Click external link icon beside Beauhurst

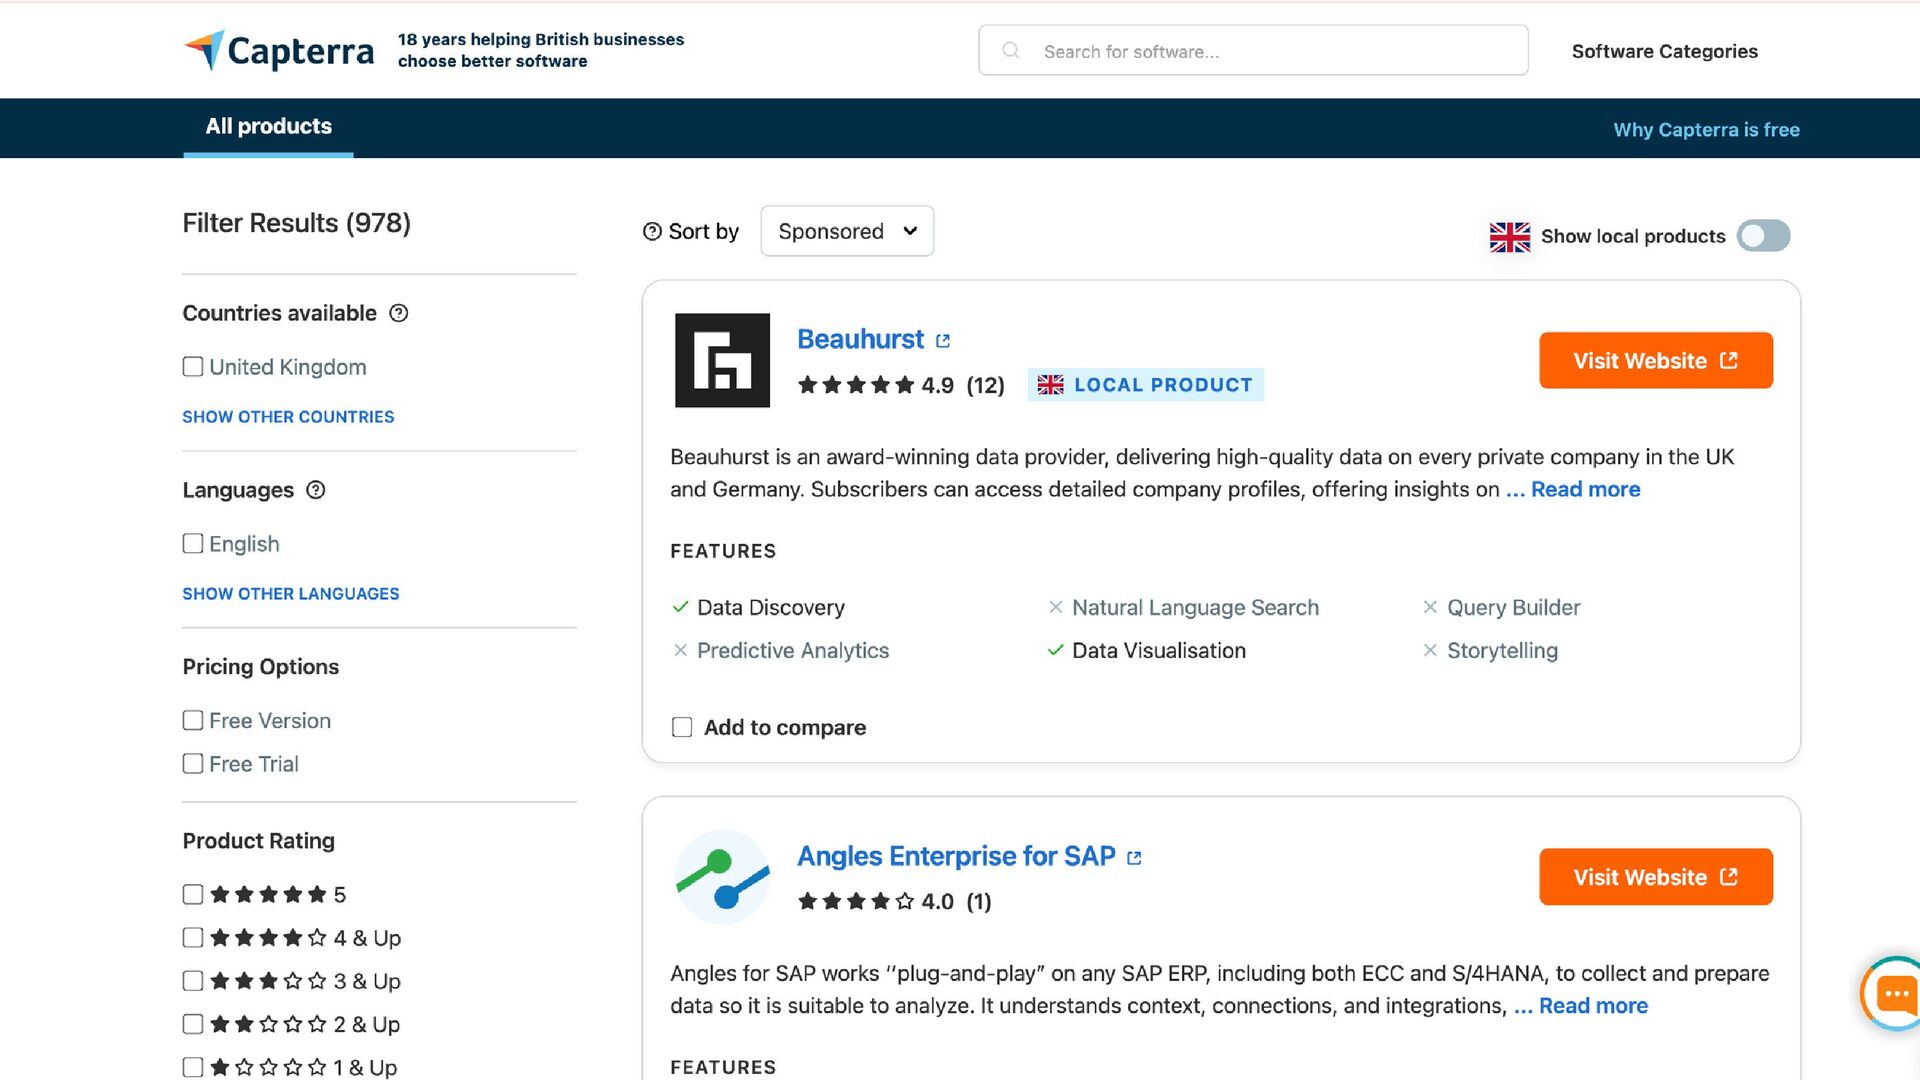(x=943, y=341)
